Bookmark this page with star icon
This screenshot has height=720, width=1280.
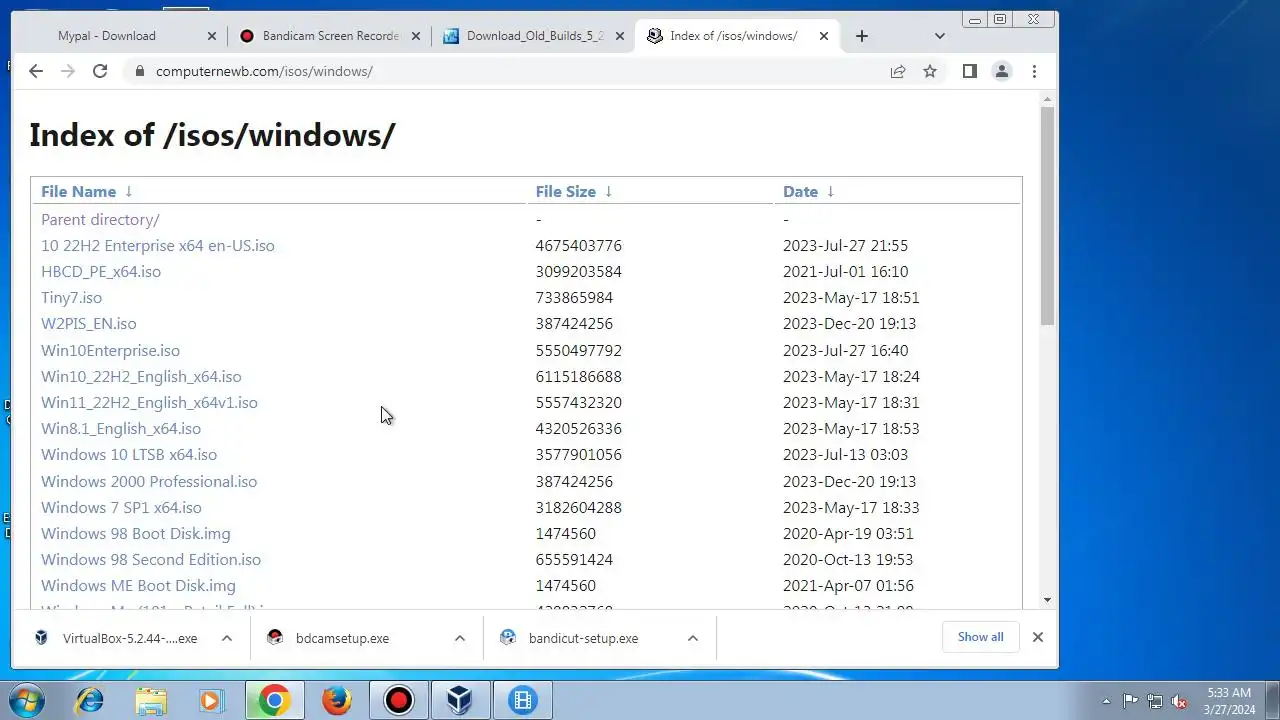(930, 71)
